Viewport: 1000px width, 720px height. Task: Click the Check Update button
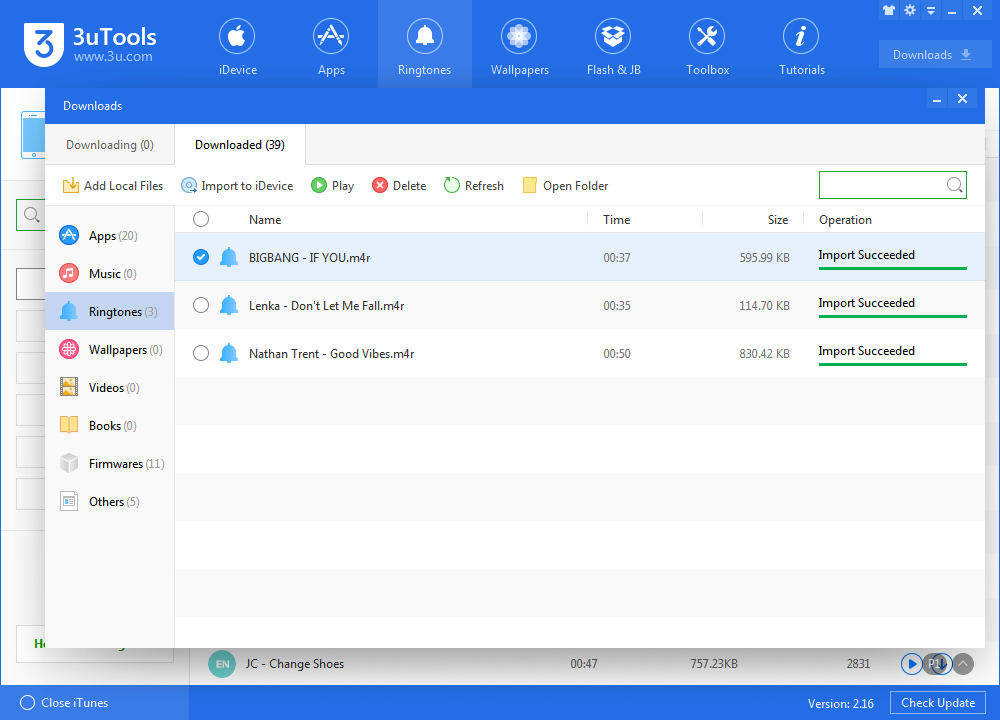[x=938, y=703]
